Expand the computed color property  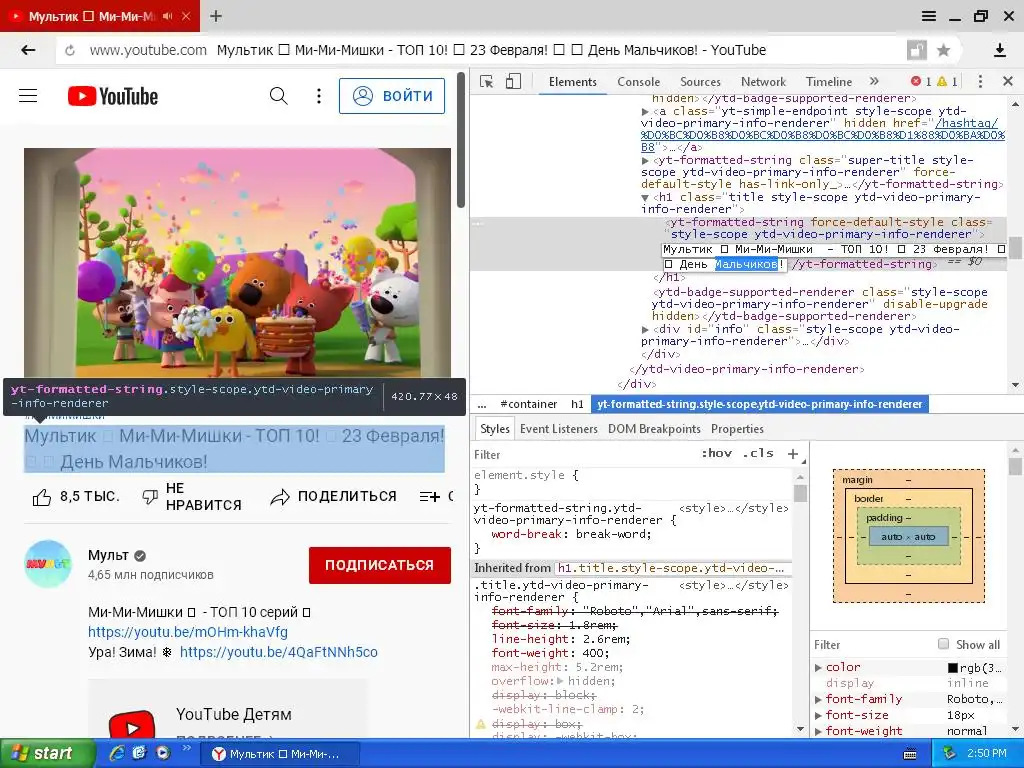[818, 667]
